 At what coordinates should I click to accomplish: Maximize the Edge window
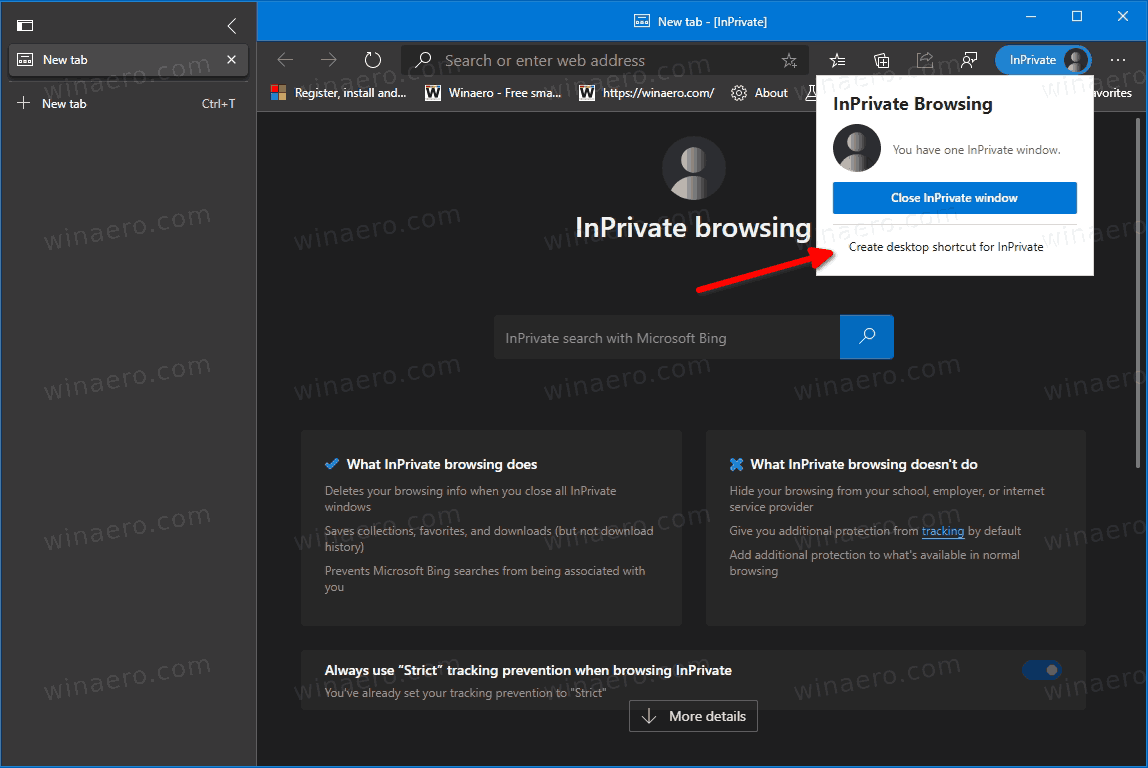pyautogui.click(x=1076, y=16)
